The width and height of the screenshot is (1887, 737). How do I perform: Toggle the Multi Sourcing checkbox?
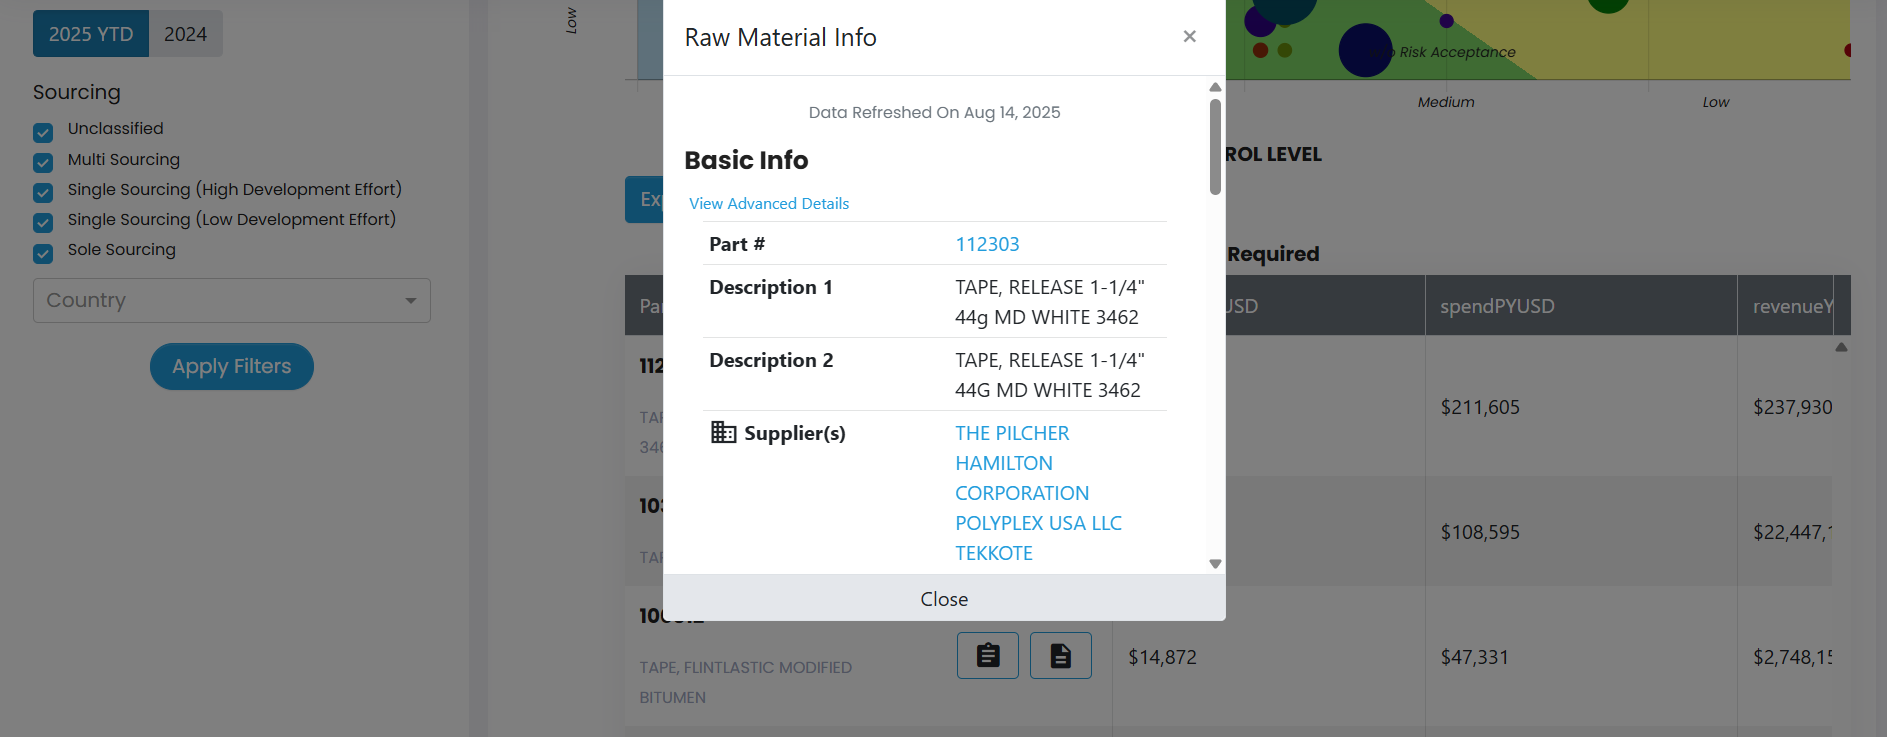click(x=43, y=162)
